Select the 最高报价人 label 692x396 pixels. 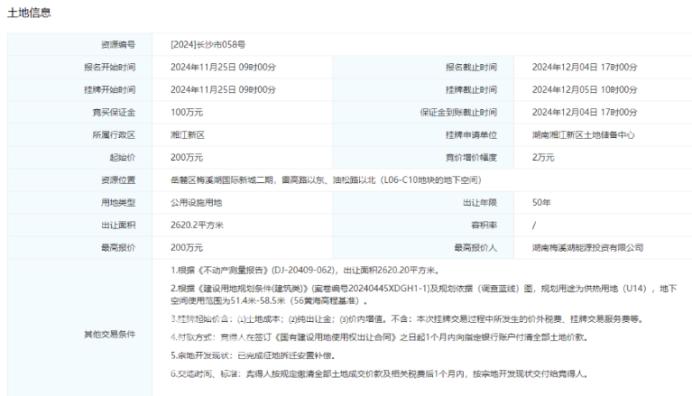pos(475,247)
